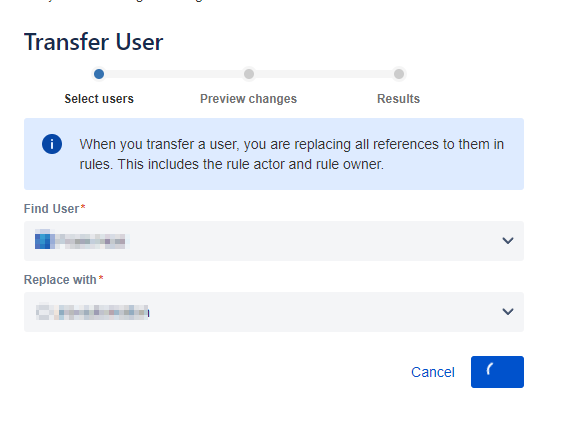Click the Cancel link
The width and height of the screenshot is (574, 428).
(x=433, y=372)
